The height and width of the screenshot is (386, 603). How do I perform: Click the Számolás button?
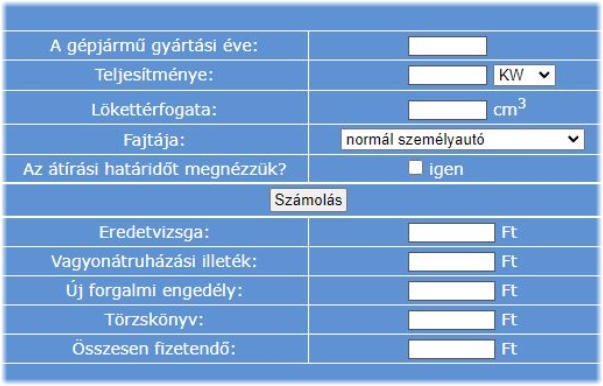(308, 200)
